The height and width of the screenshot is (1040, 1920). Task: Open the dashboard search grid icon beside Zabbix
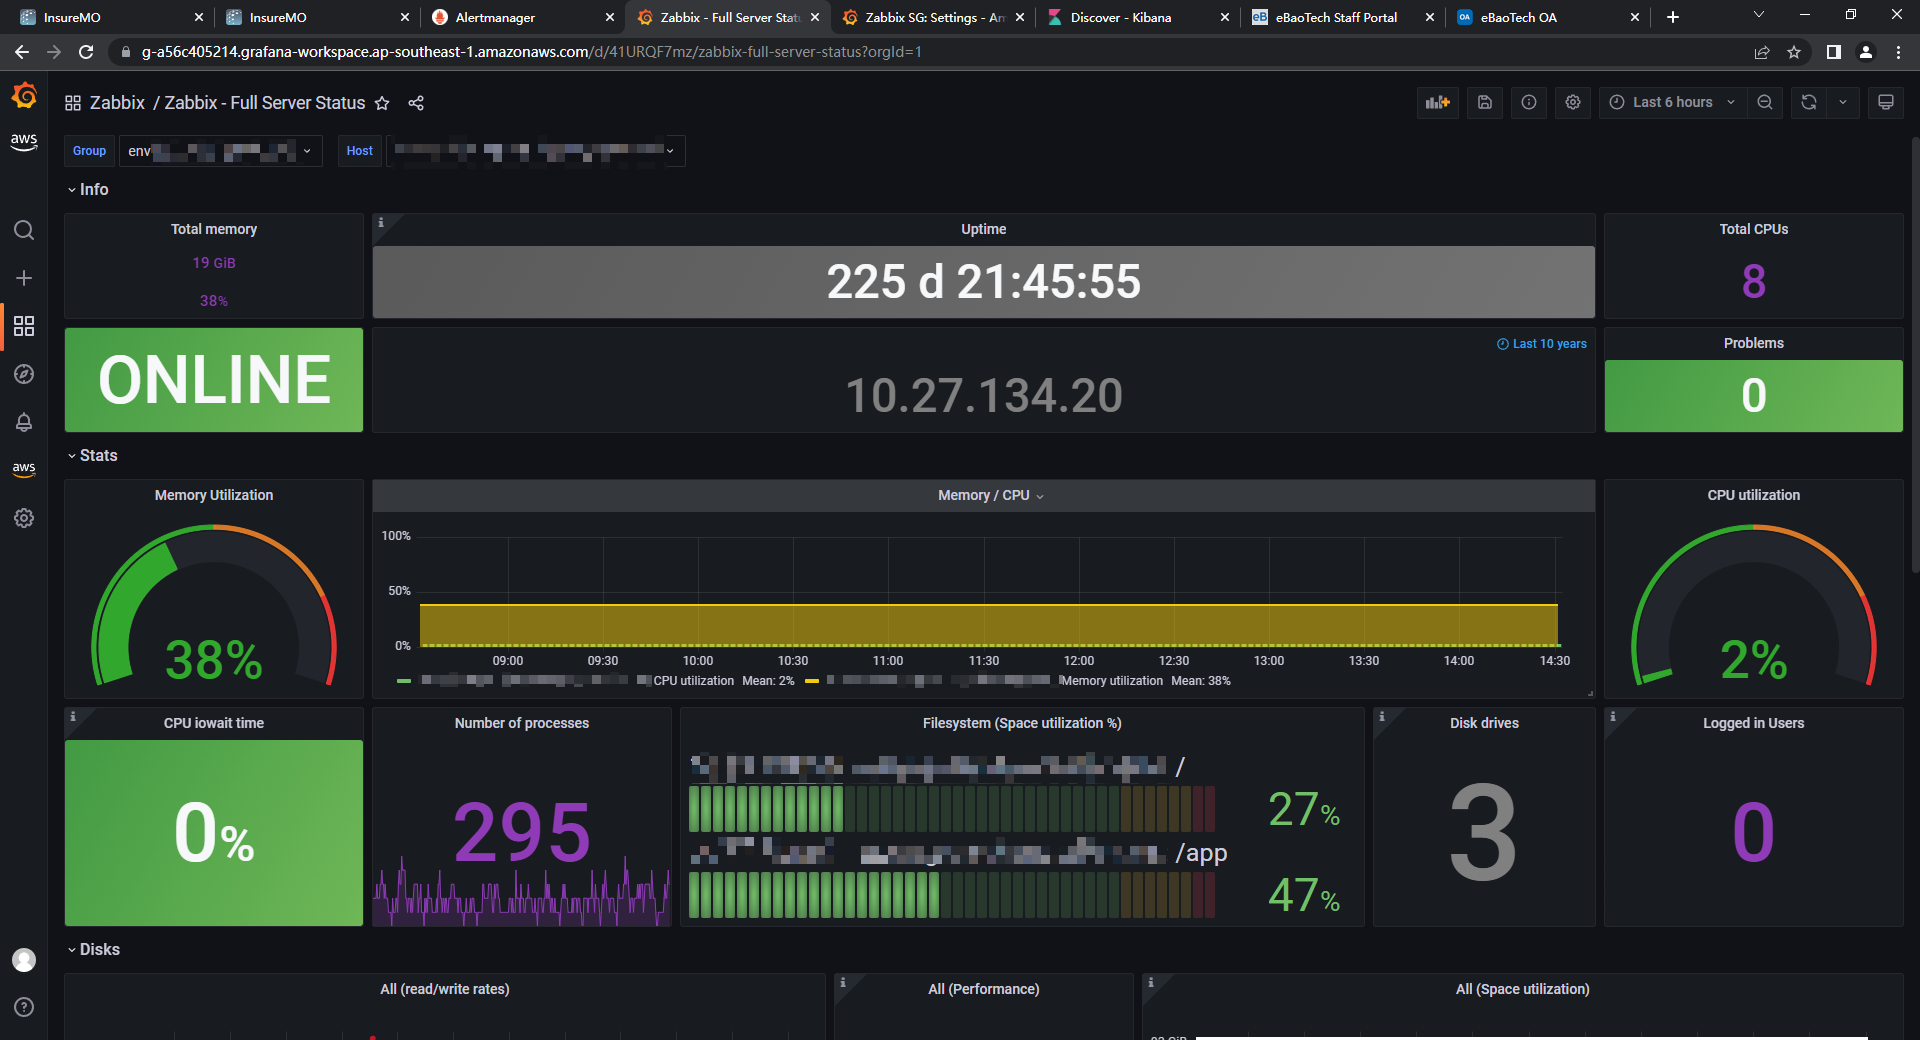[73, 103]
